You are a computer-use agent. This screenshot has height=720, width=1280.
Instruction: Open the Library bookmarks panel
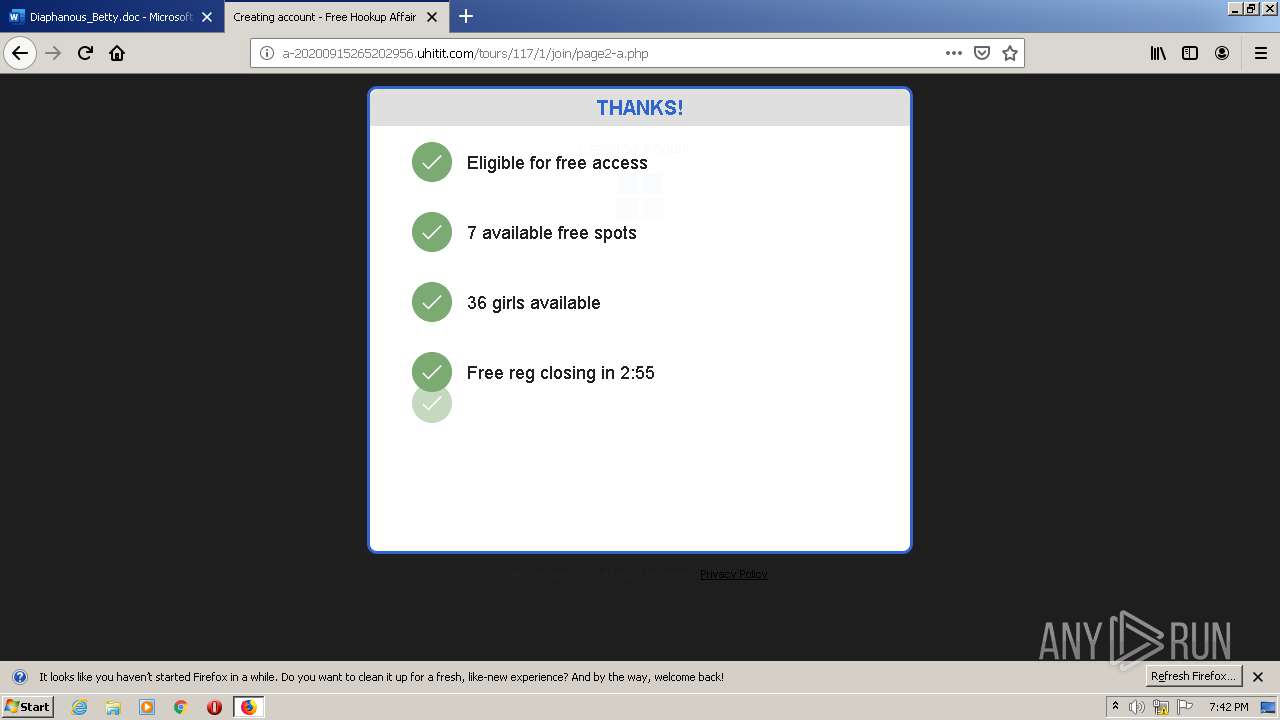pos(1158,53)
